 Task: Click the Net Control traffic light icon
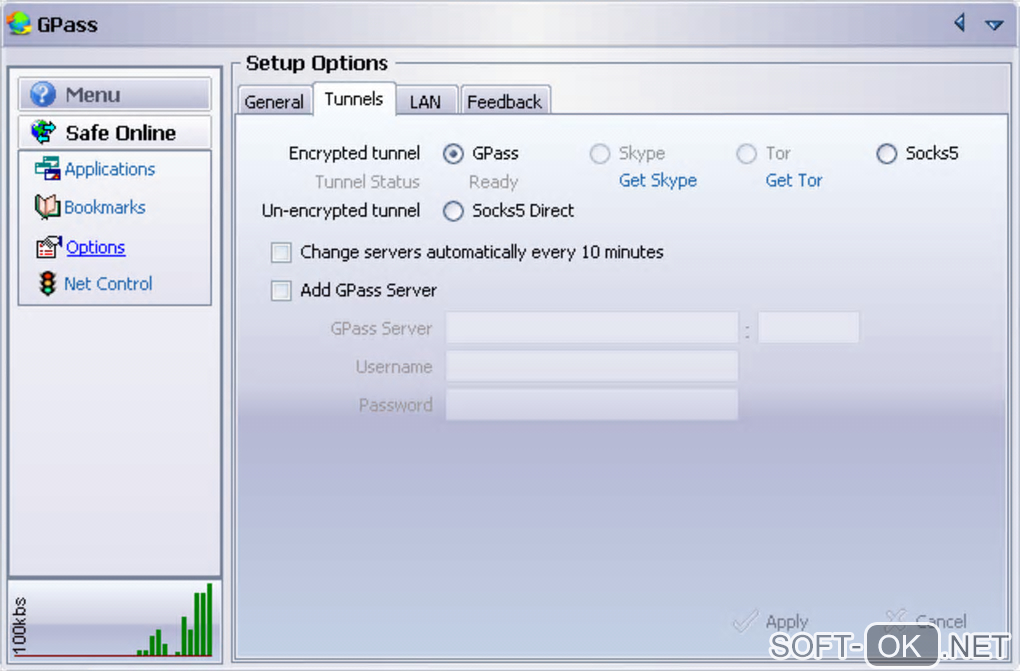(x=47, y=284)
